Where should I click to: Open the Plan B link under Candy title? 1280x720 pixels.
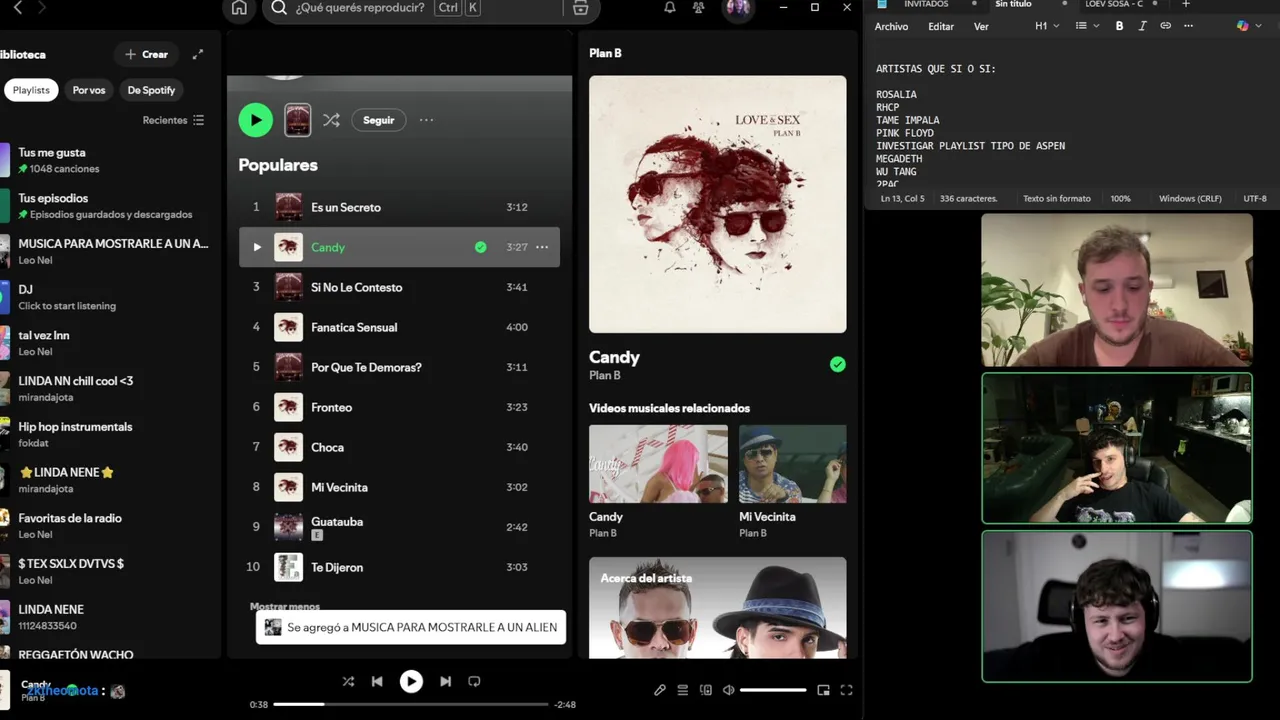605,375
